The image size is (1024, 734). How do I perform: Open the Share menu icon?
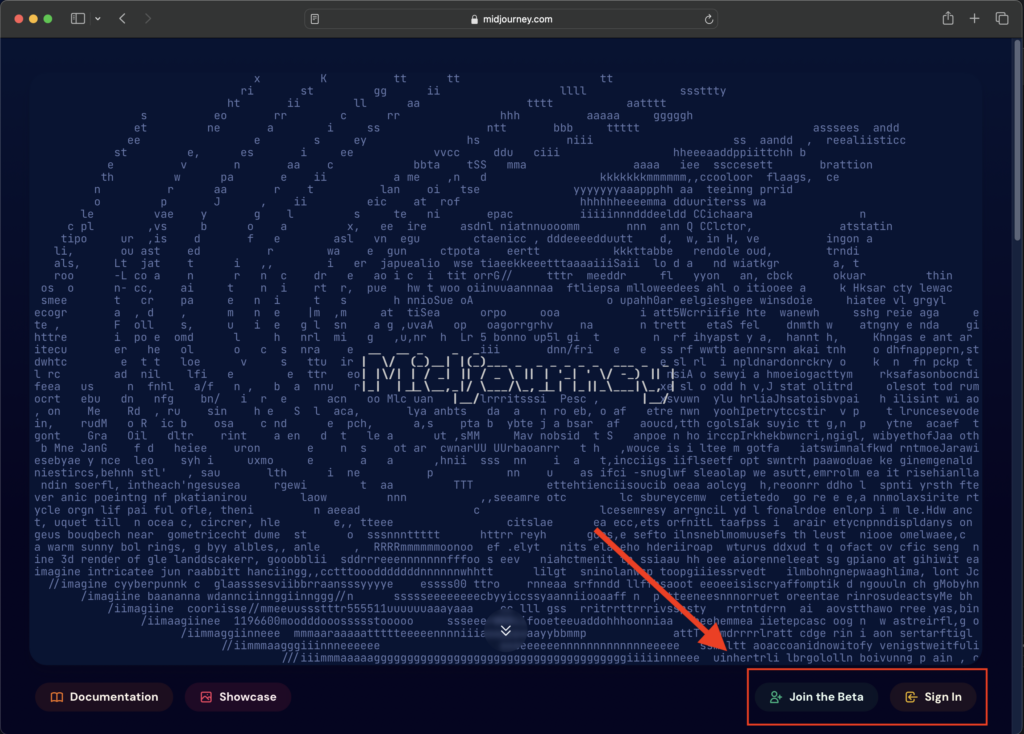(948, 18)
